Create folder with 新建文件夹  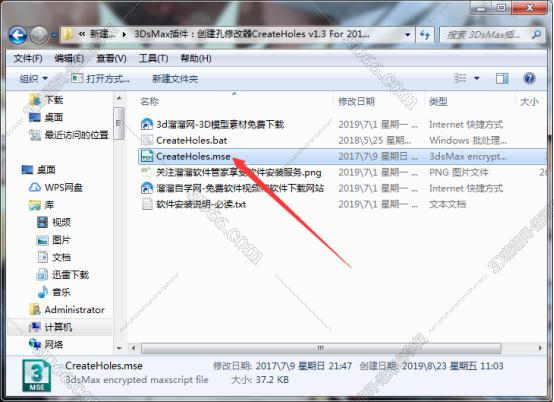pyautogui.click(x=175, y=78)
